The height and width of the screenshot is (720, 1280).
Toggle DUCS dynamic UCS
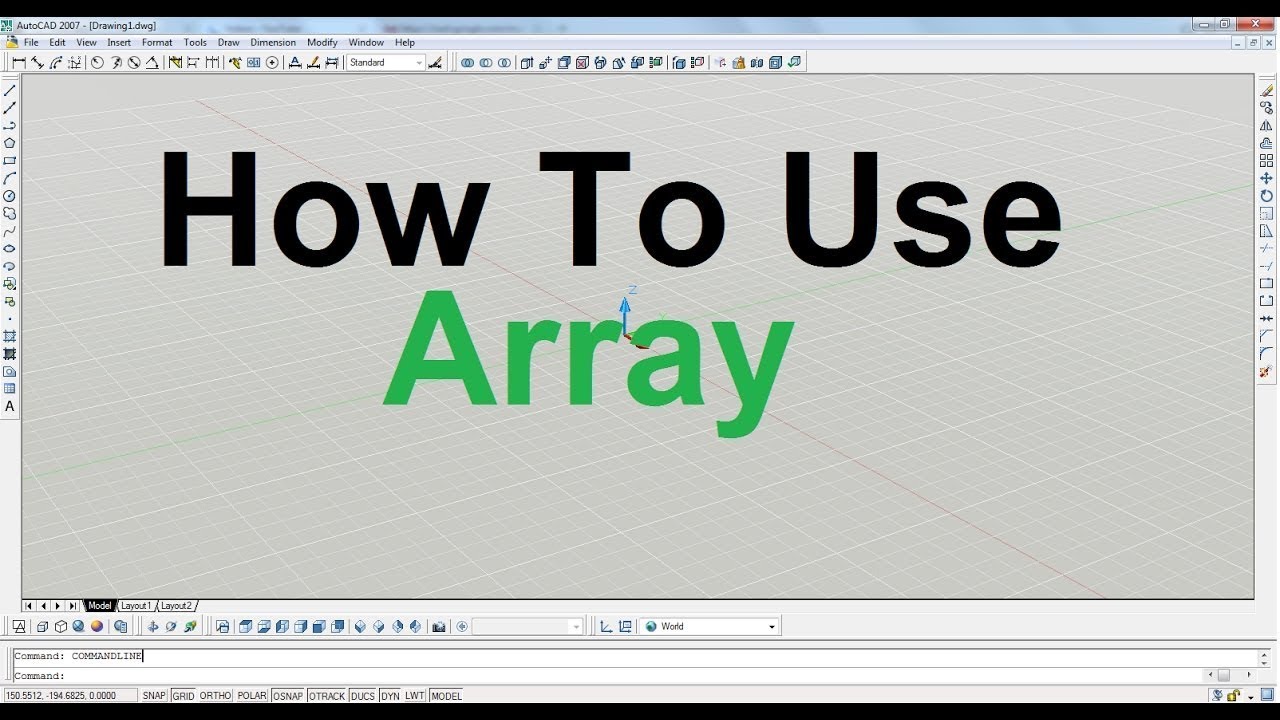363,696
